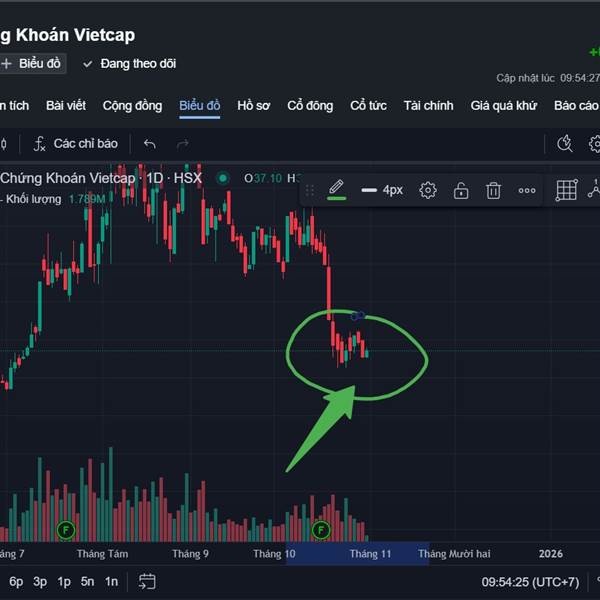Click the first F marker on chart

click(x=67, y=529)
